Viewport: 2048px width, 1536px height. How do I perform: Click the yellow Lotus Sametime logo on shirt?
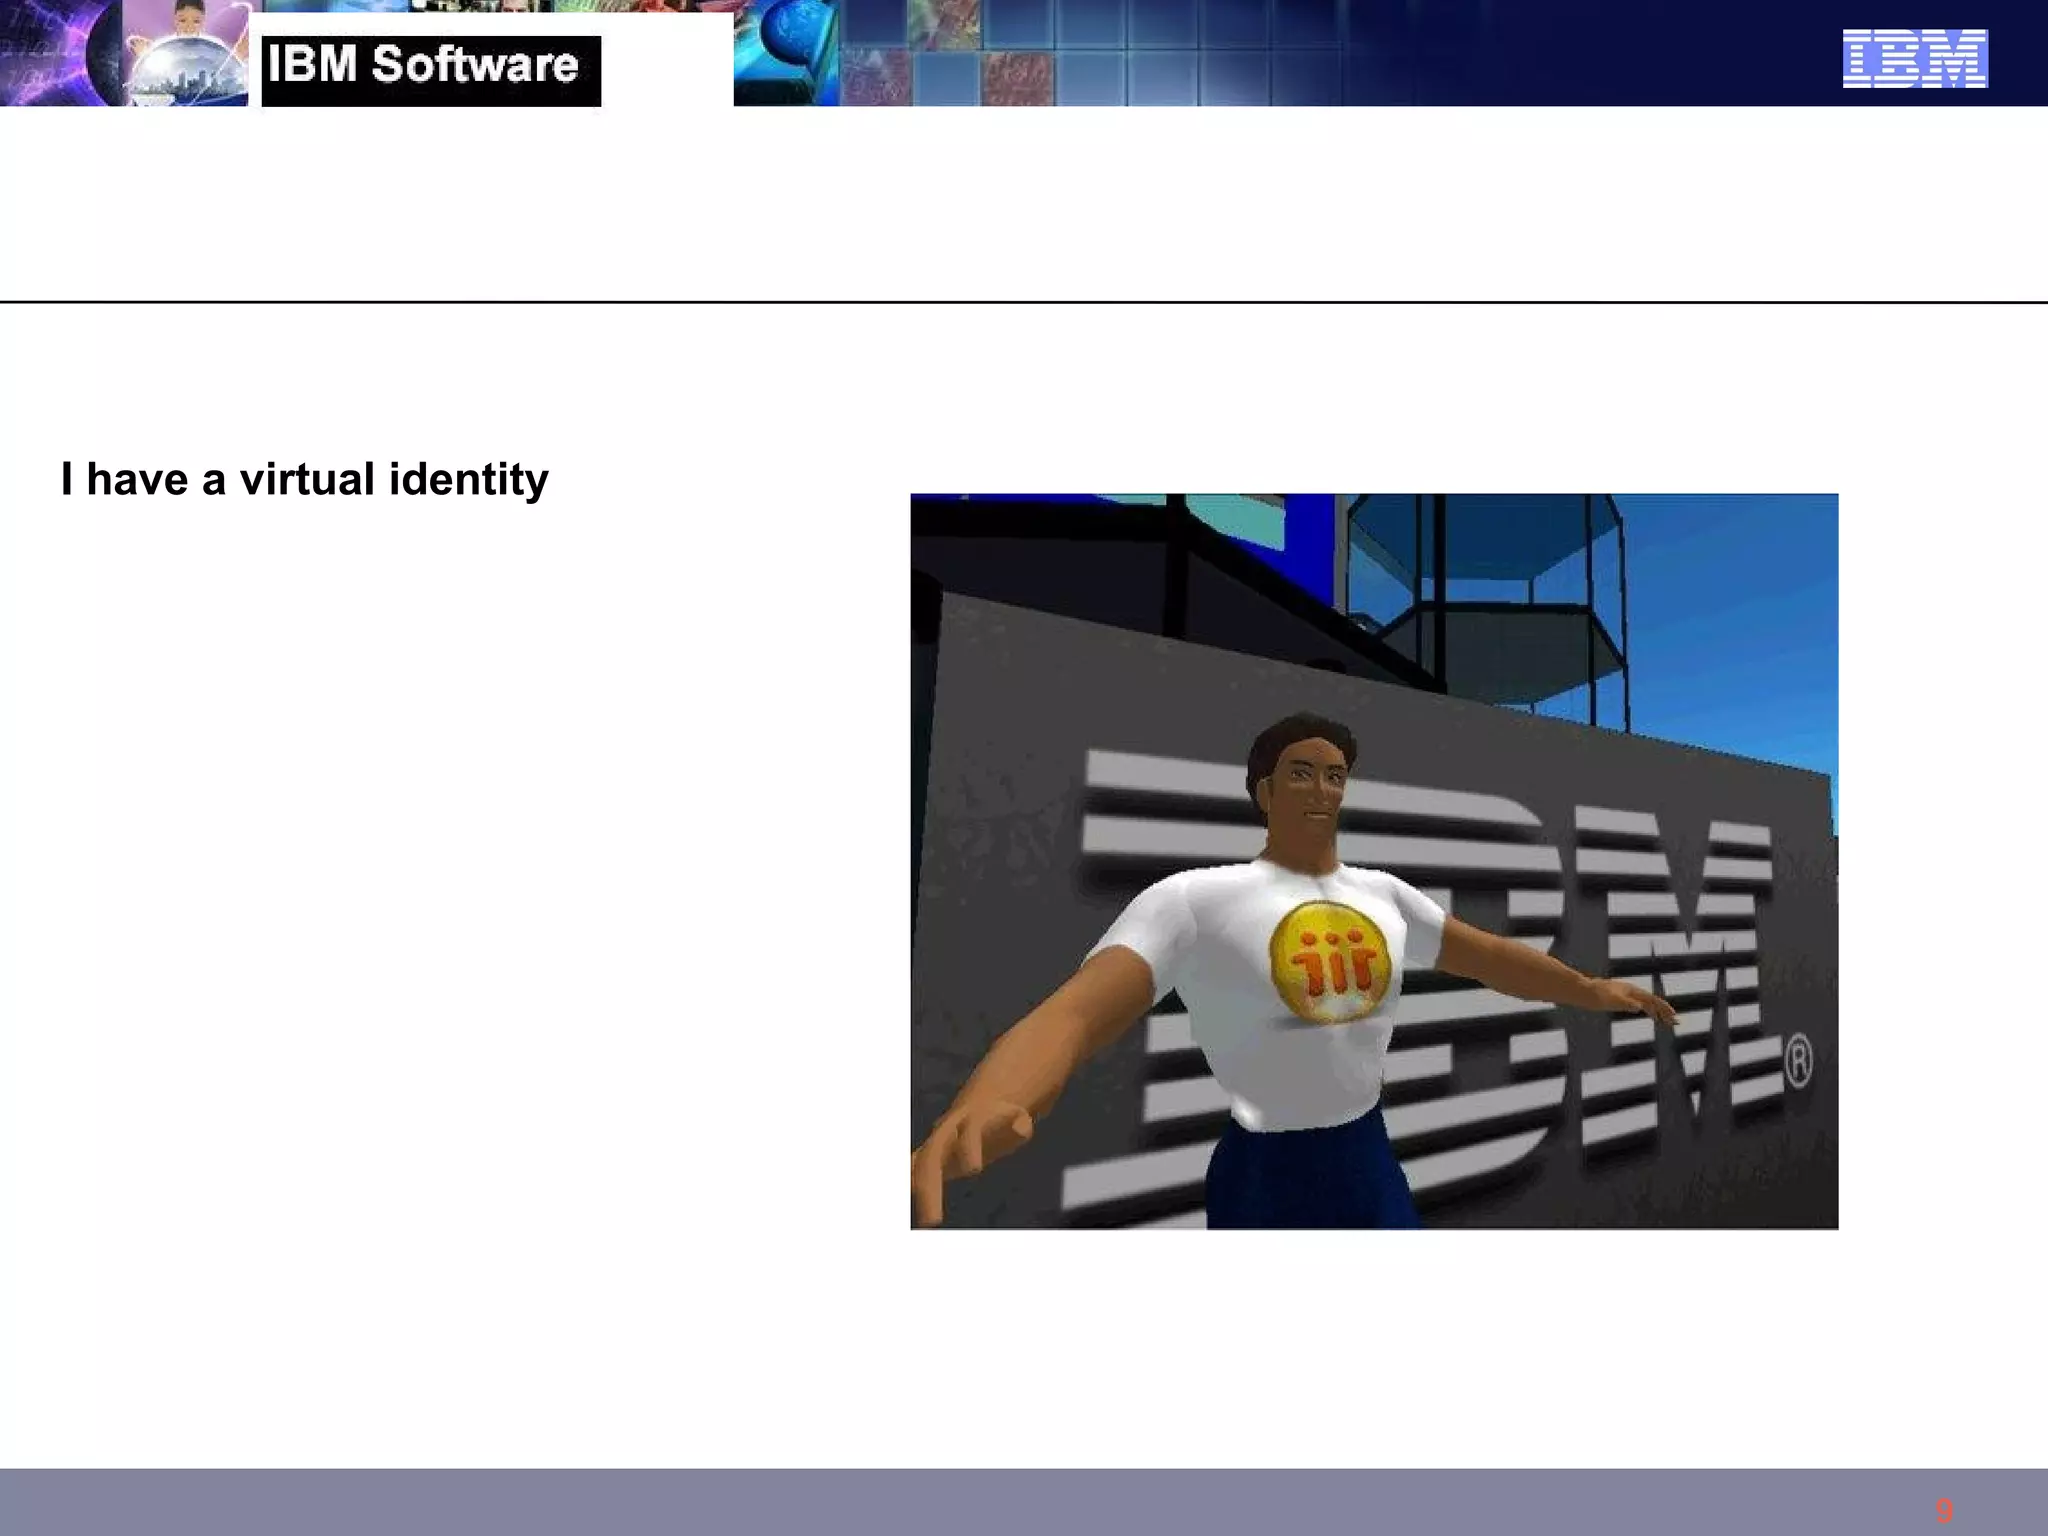[1330, 961]
